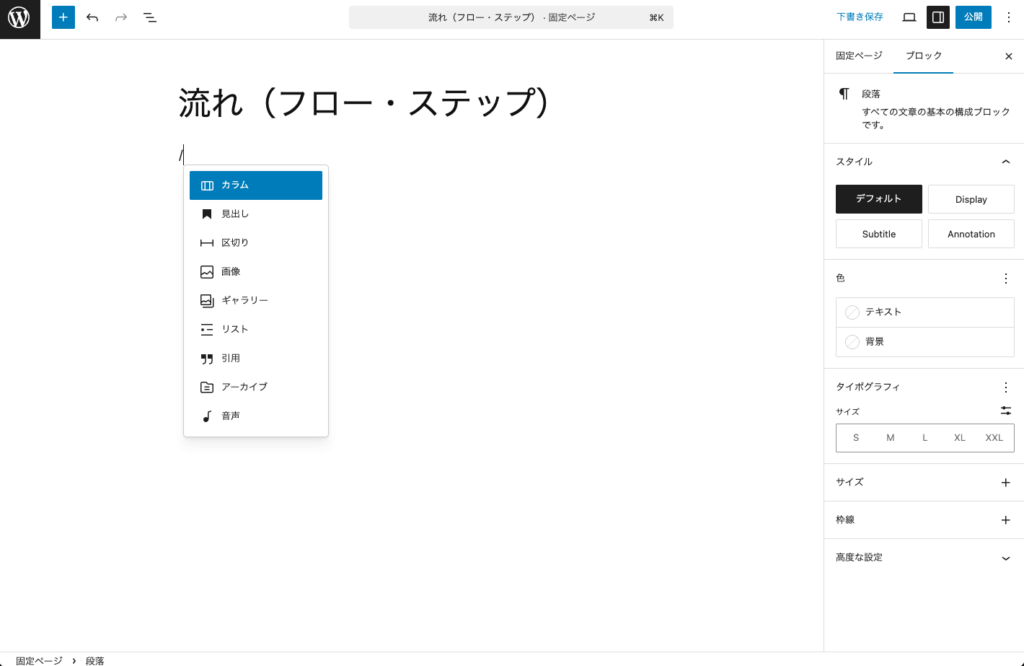The height and width of the screenshot is (666, 1024).
Task: Open the block inserter plus icon
Action: coord(62,17)
